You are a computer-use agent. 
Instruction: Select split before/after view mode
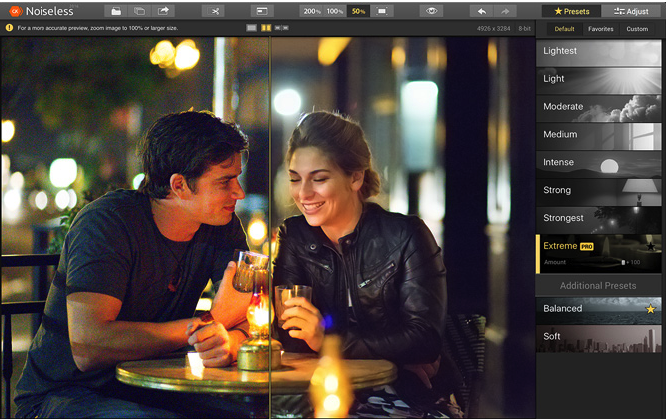[266, 28]
